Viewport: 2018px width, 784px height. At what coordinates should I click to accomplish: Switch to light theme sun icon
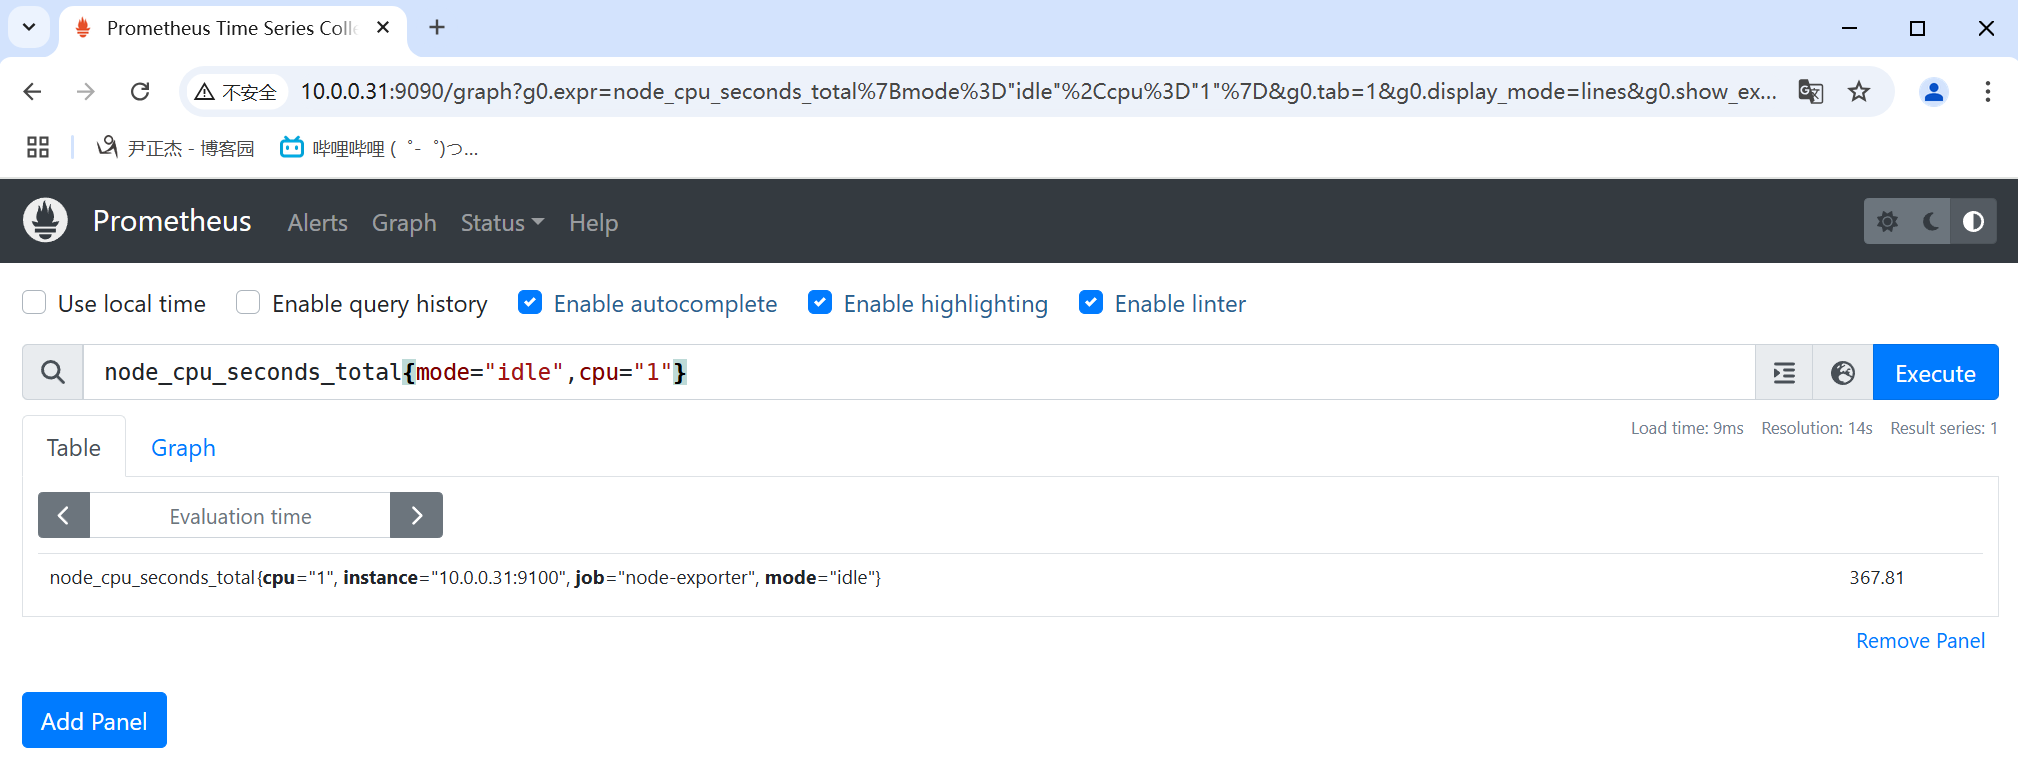[x=1887, y=221]
